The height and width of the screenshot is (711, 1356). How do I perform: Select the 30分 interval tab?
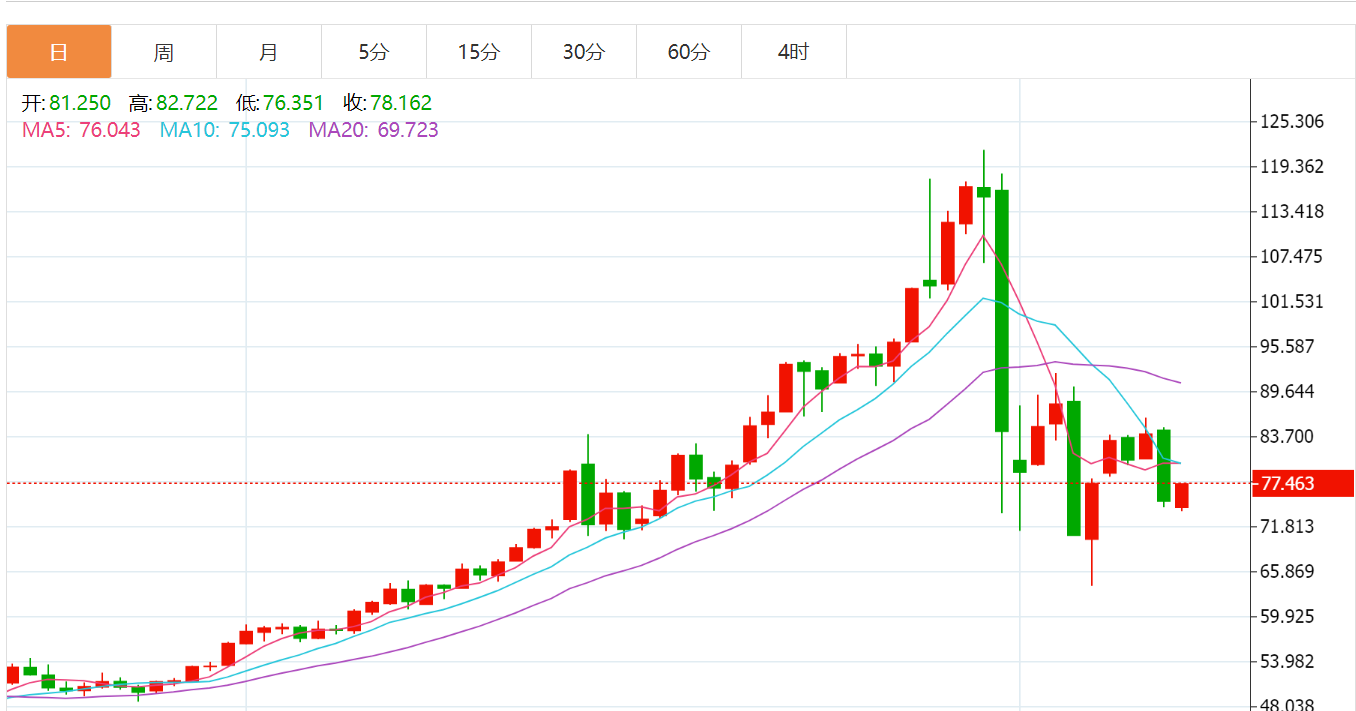point(584,52)
